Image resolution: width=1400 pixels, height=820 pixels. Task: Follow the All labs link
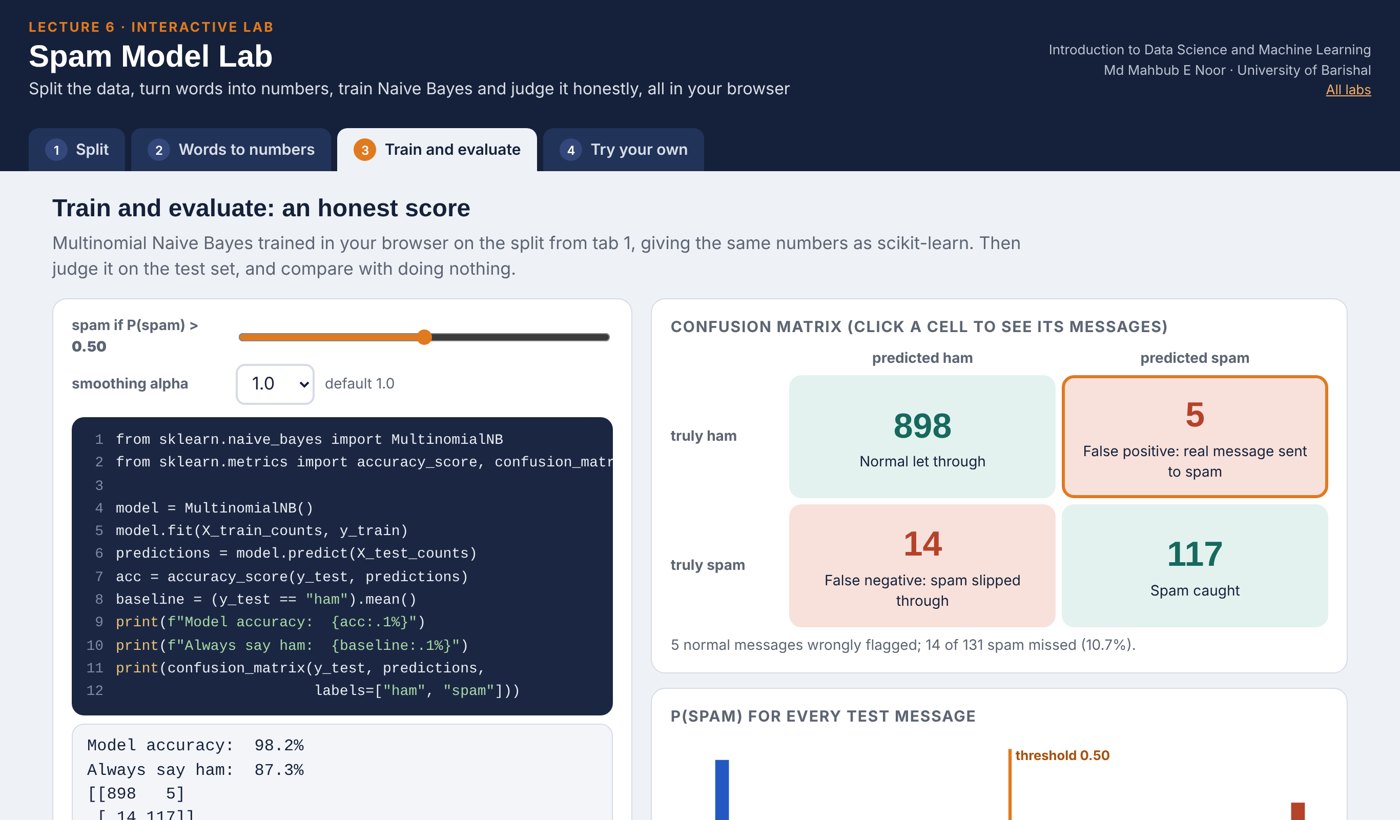click(1348, 90)
